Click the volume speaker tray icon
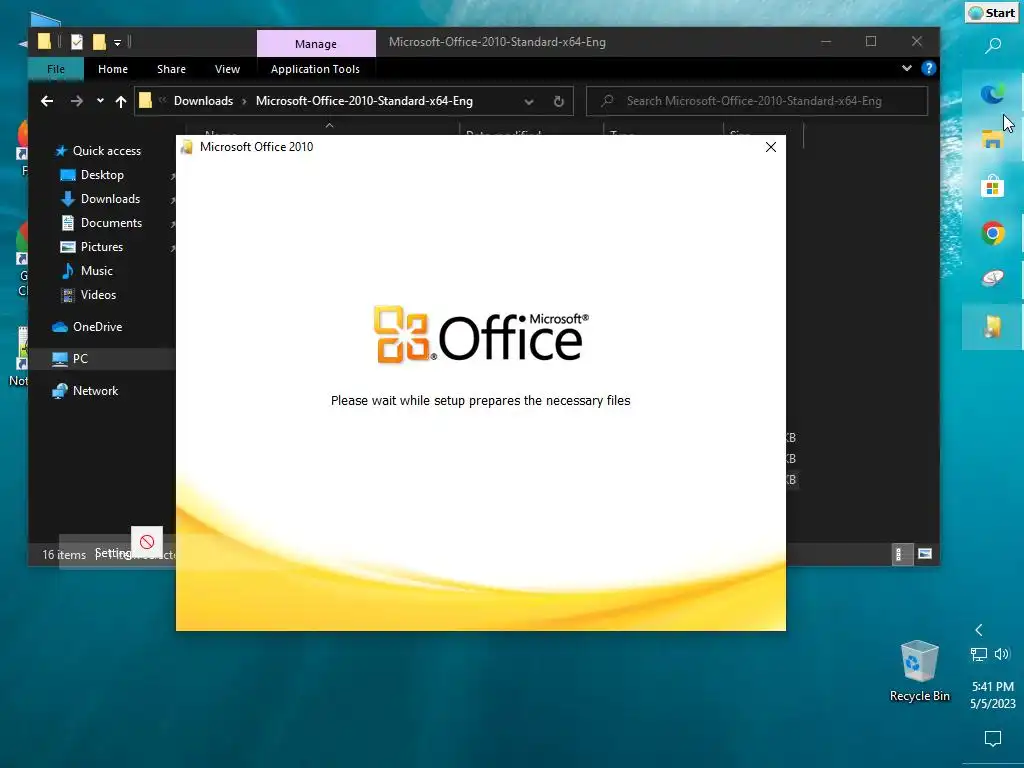This screenshot has height=768, width=1024. coord(1002,654)
